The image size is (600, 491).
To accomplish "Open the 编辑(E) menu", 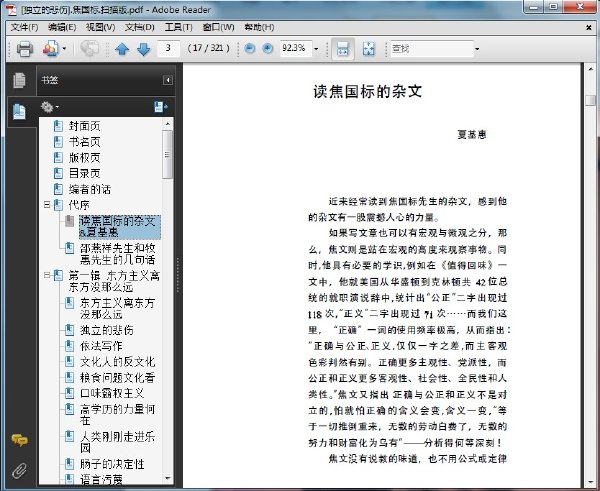I will click(x=62, y=27).
